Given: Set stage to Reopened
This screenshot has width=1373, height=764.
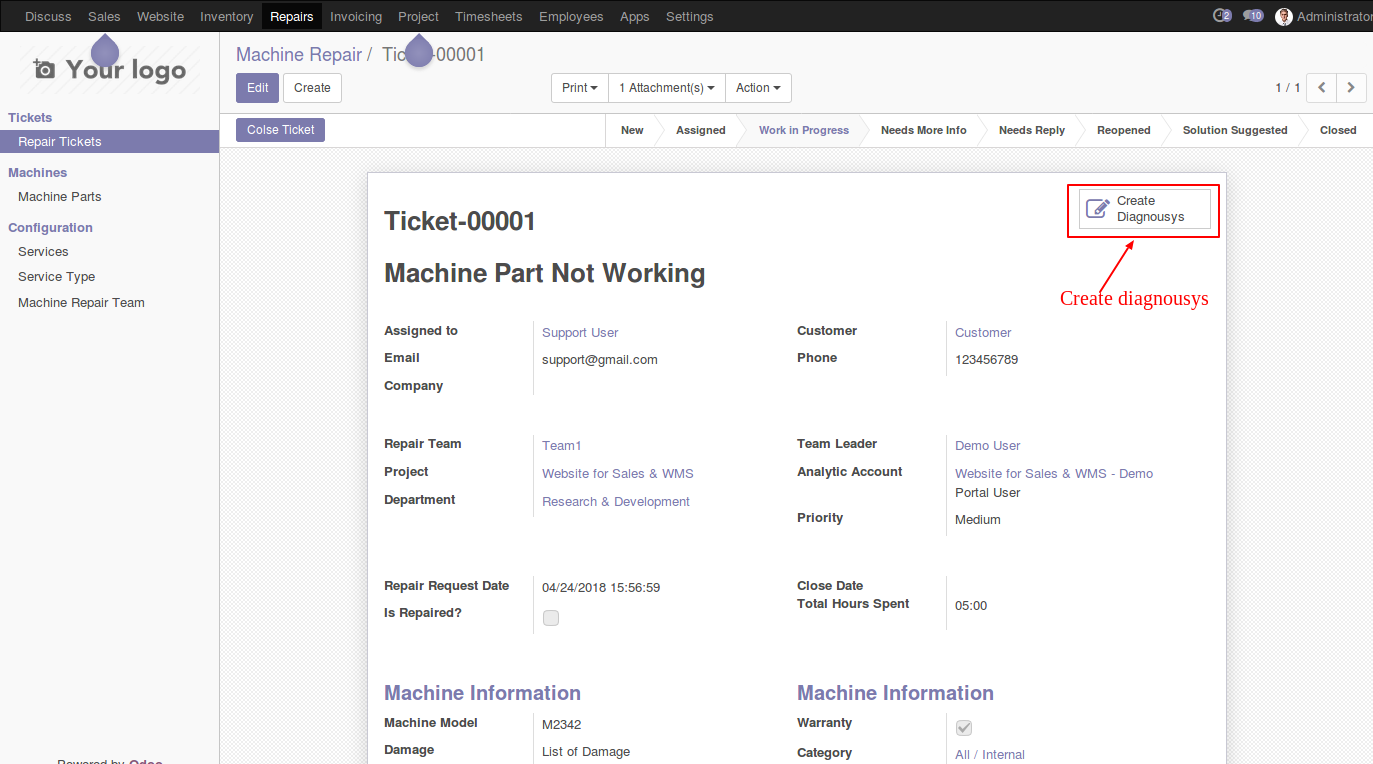Looking at the screenshot, I should click(1123, 130).
